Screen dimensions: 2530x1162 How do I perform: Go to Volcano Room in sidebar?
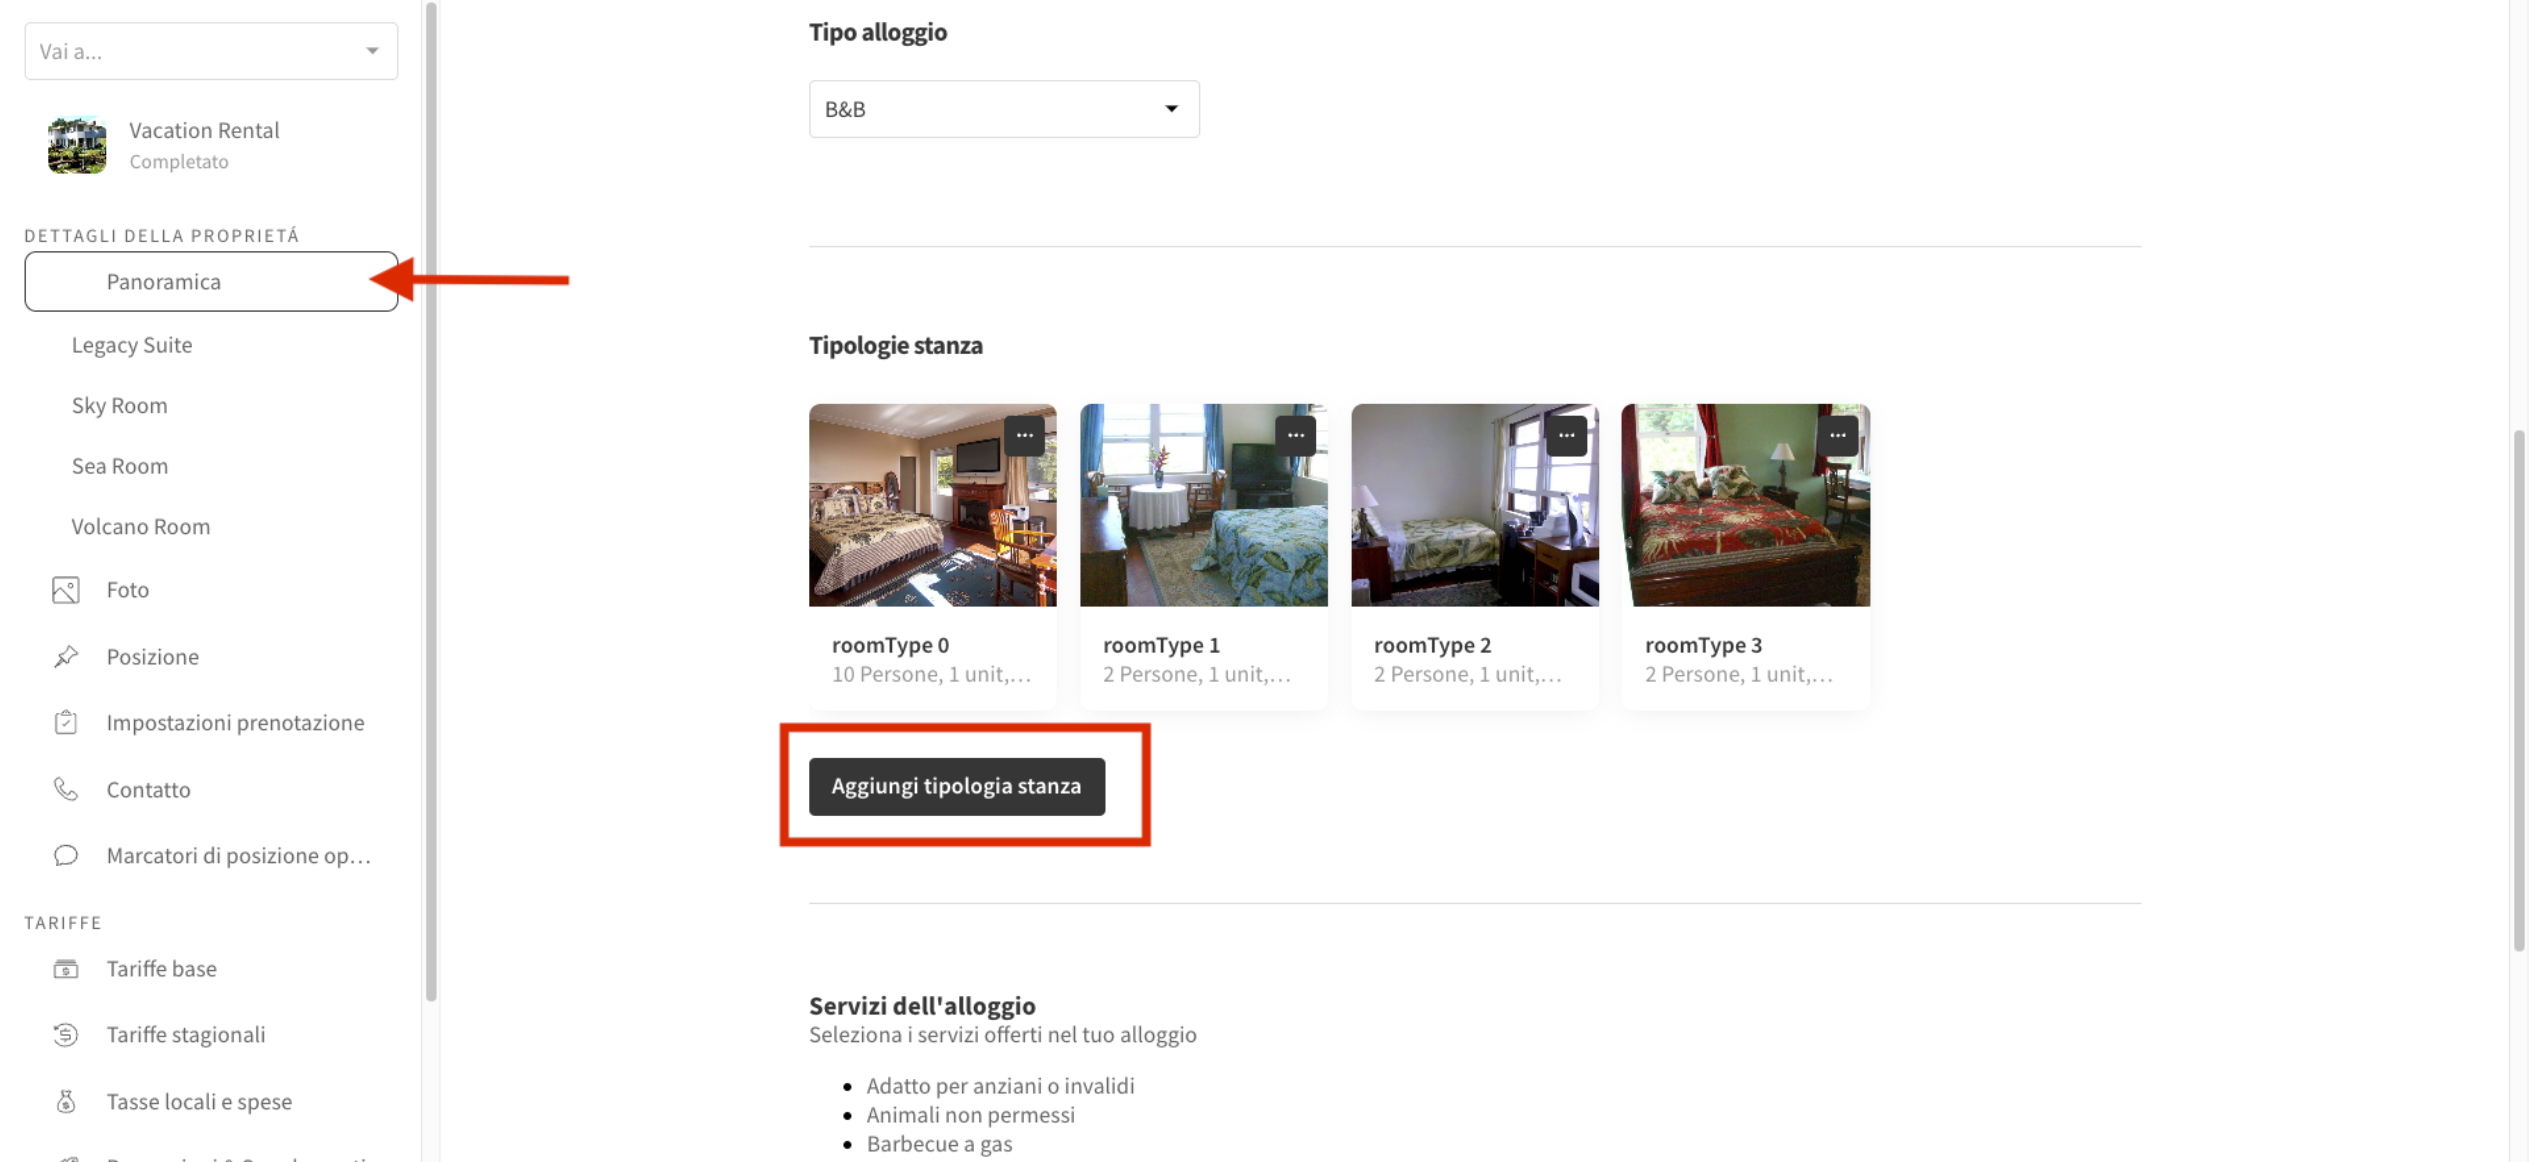[x=141, y=527]
